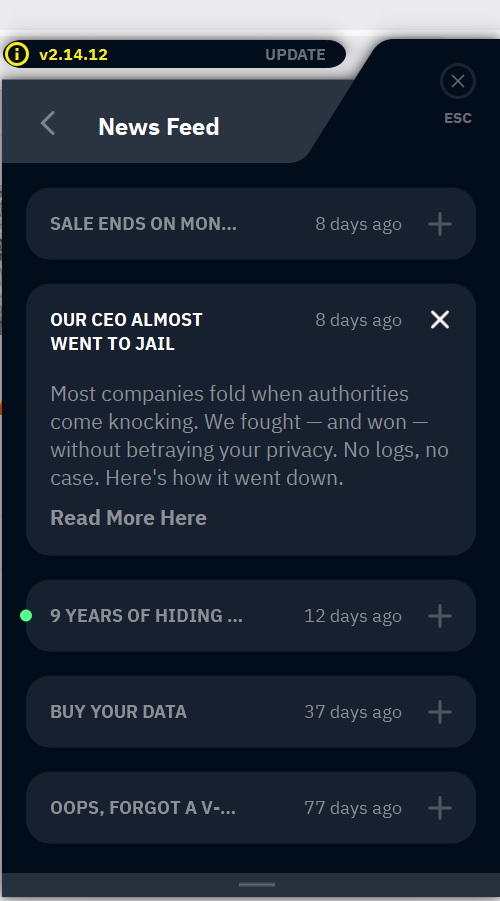Click plus icon on SALE ENDS ON MON... row
The image size is (500, 901).
point(440,224)
